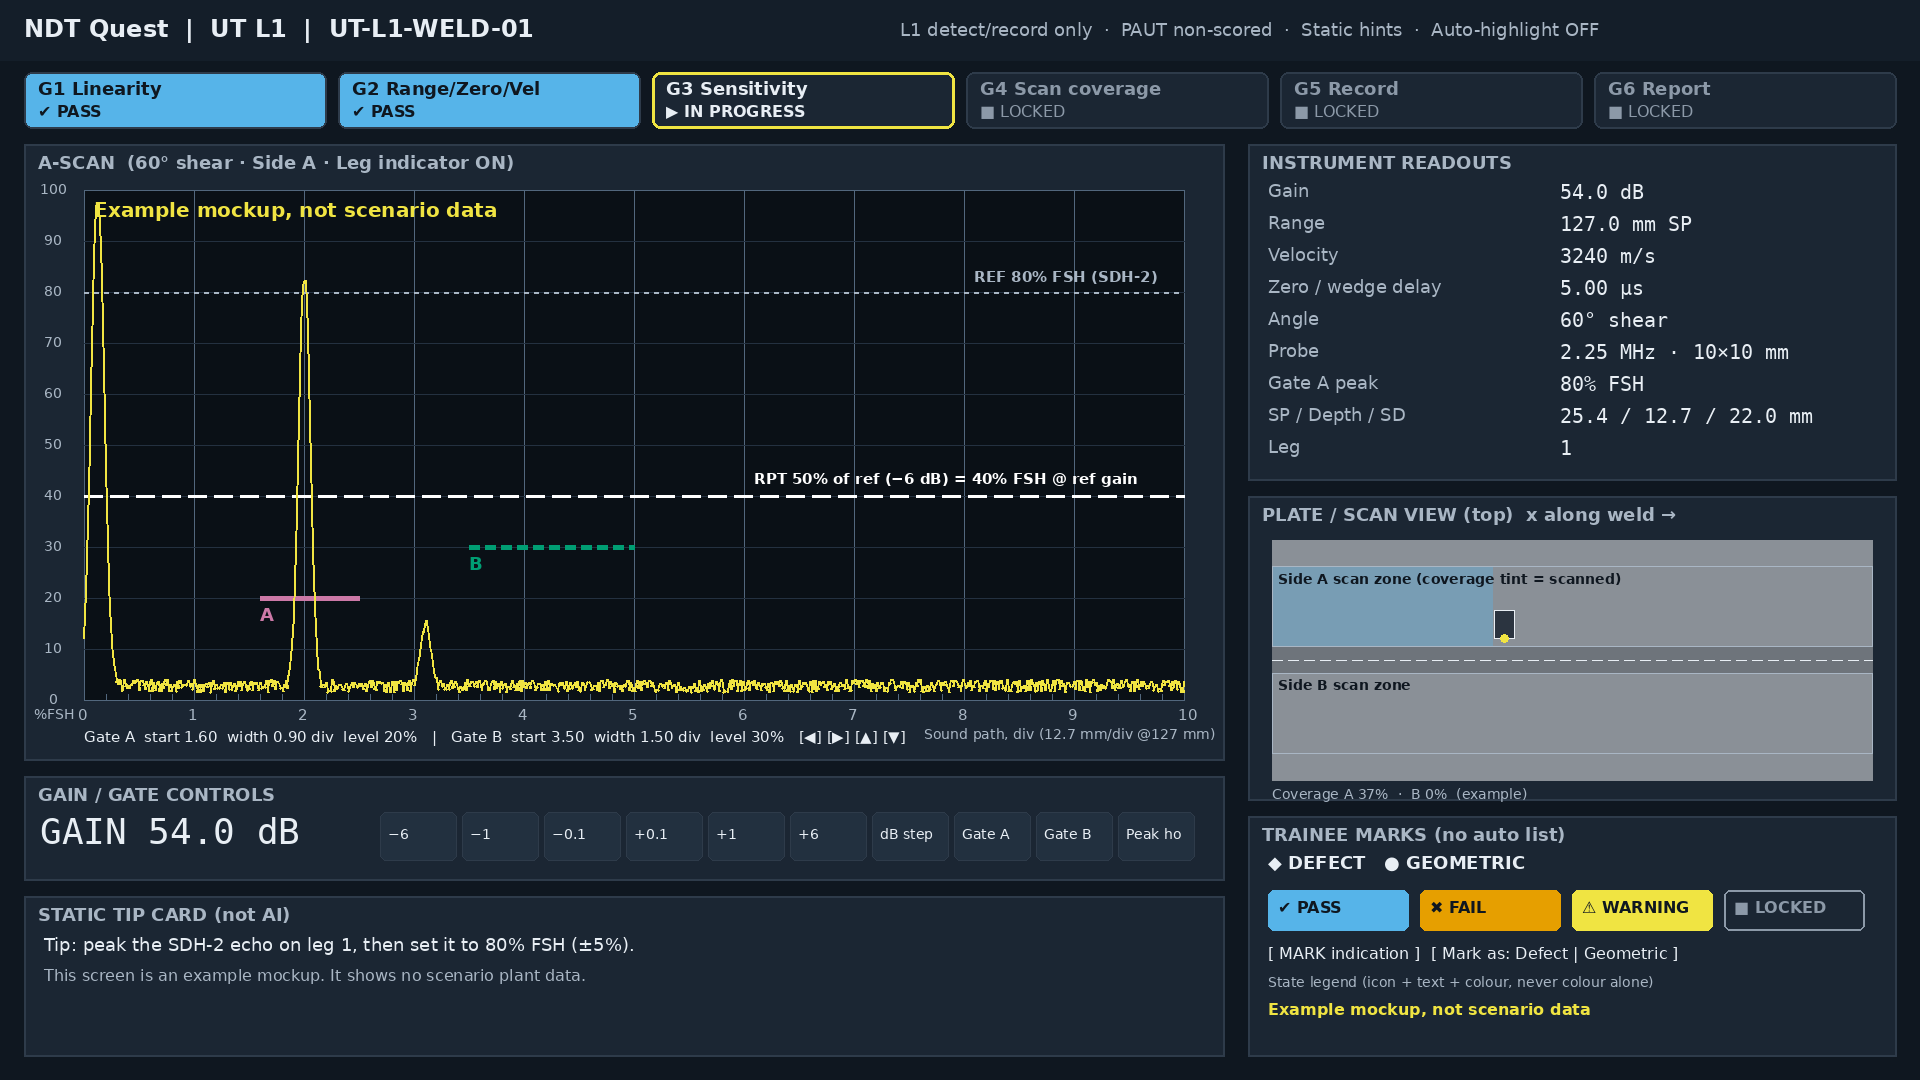Click the Gain 54.0 dB readout value
This screenshot has height=1080, width=1920.
[x=1602, y=192]
